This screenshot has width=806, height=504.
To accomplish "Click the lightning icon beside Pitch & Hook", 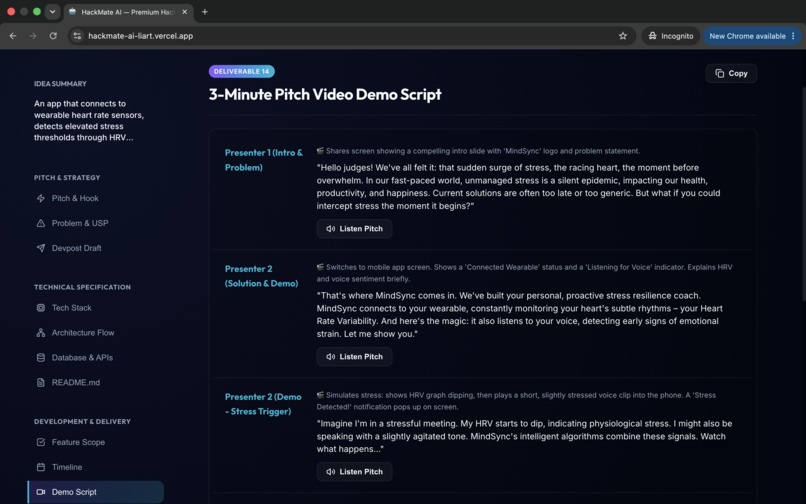I will pyautogui.click(x=41, y=198).
